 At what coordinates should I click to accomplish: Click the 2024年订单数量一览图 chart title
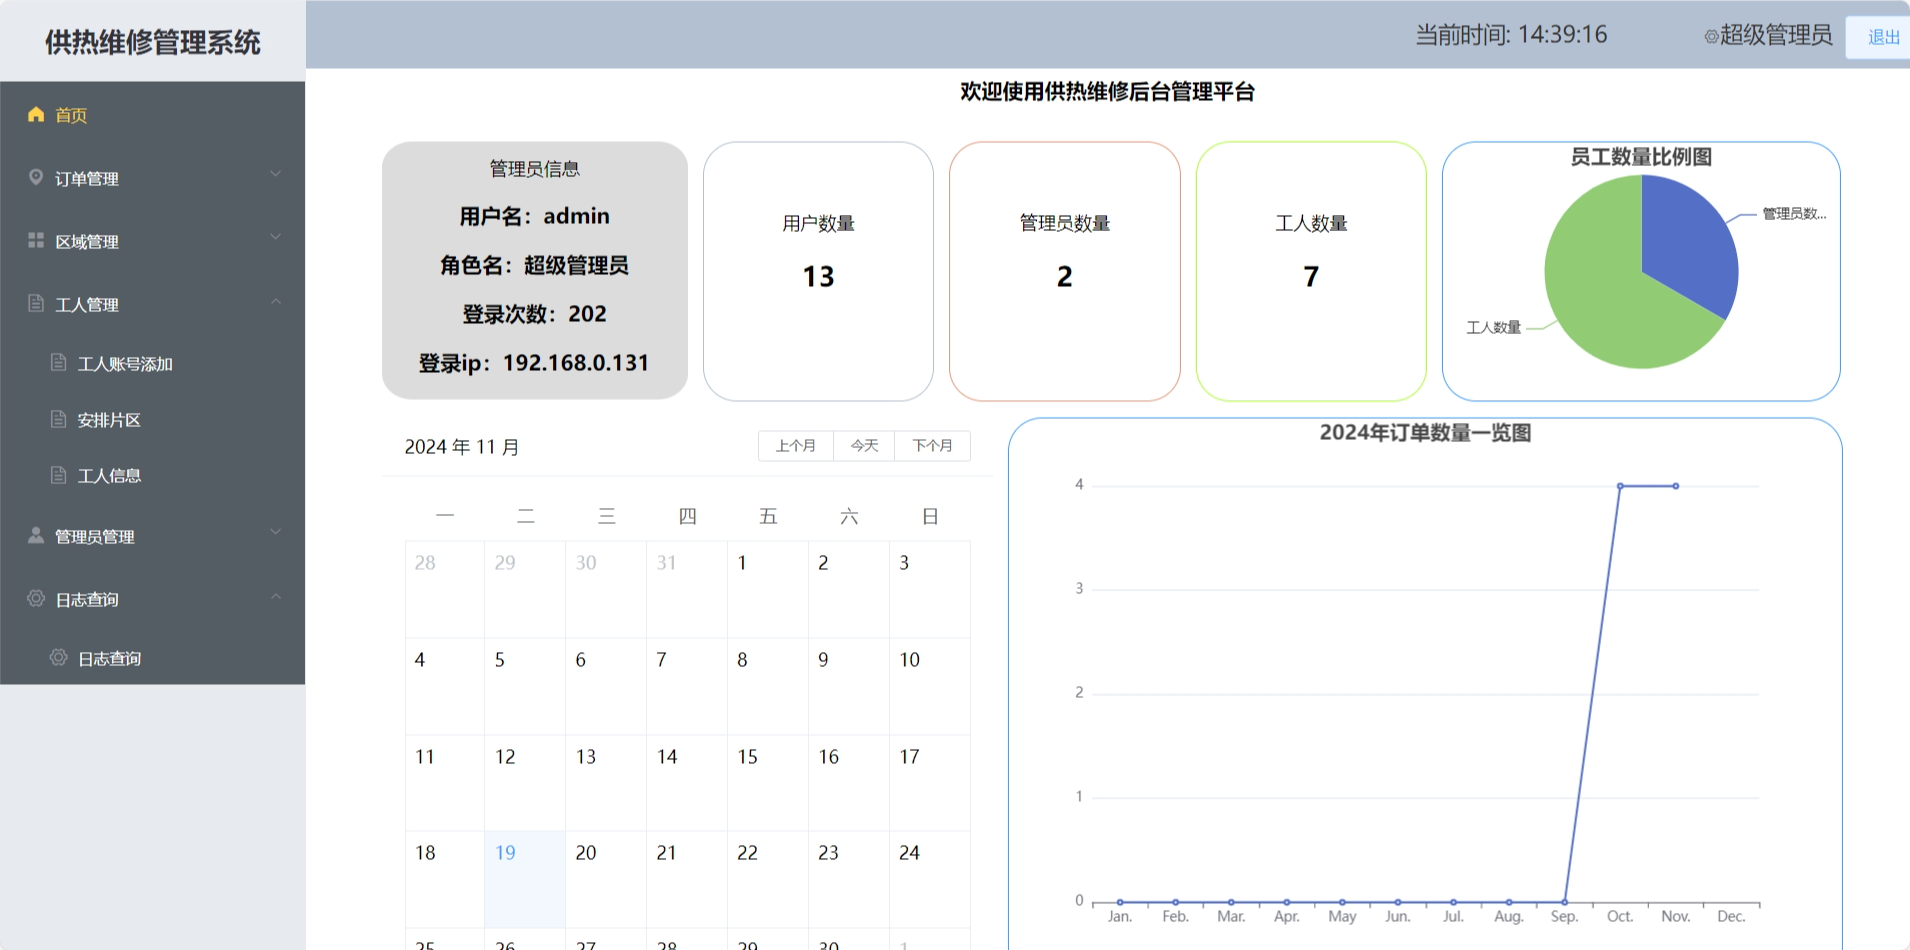(1425, 433)
